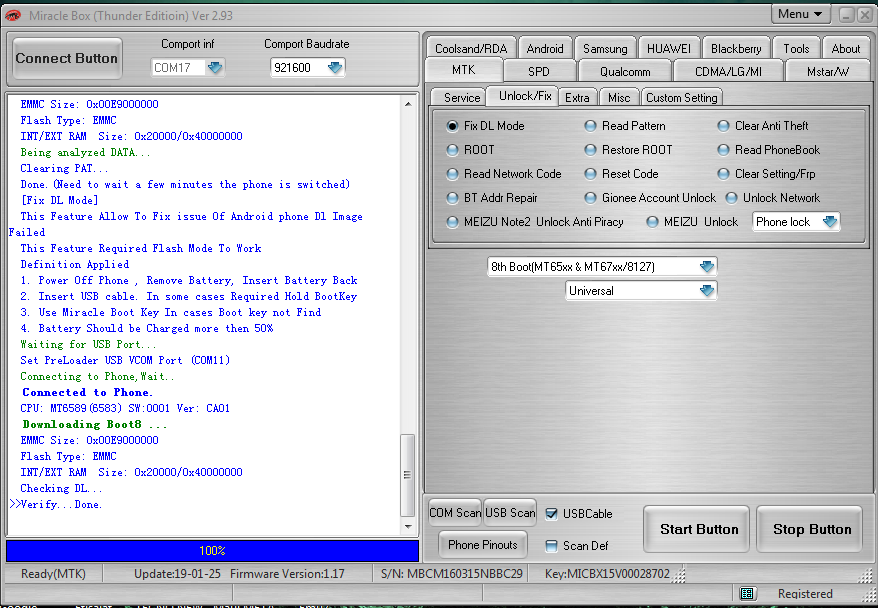Click the COM Scan button
Viewport: 878px width, 608px height.
coord(455,513)
